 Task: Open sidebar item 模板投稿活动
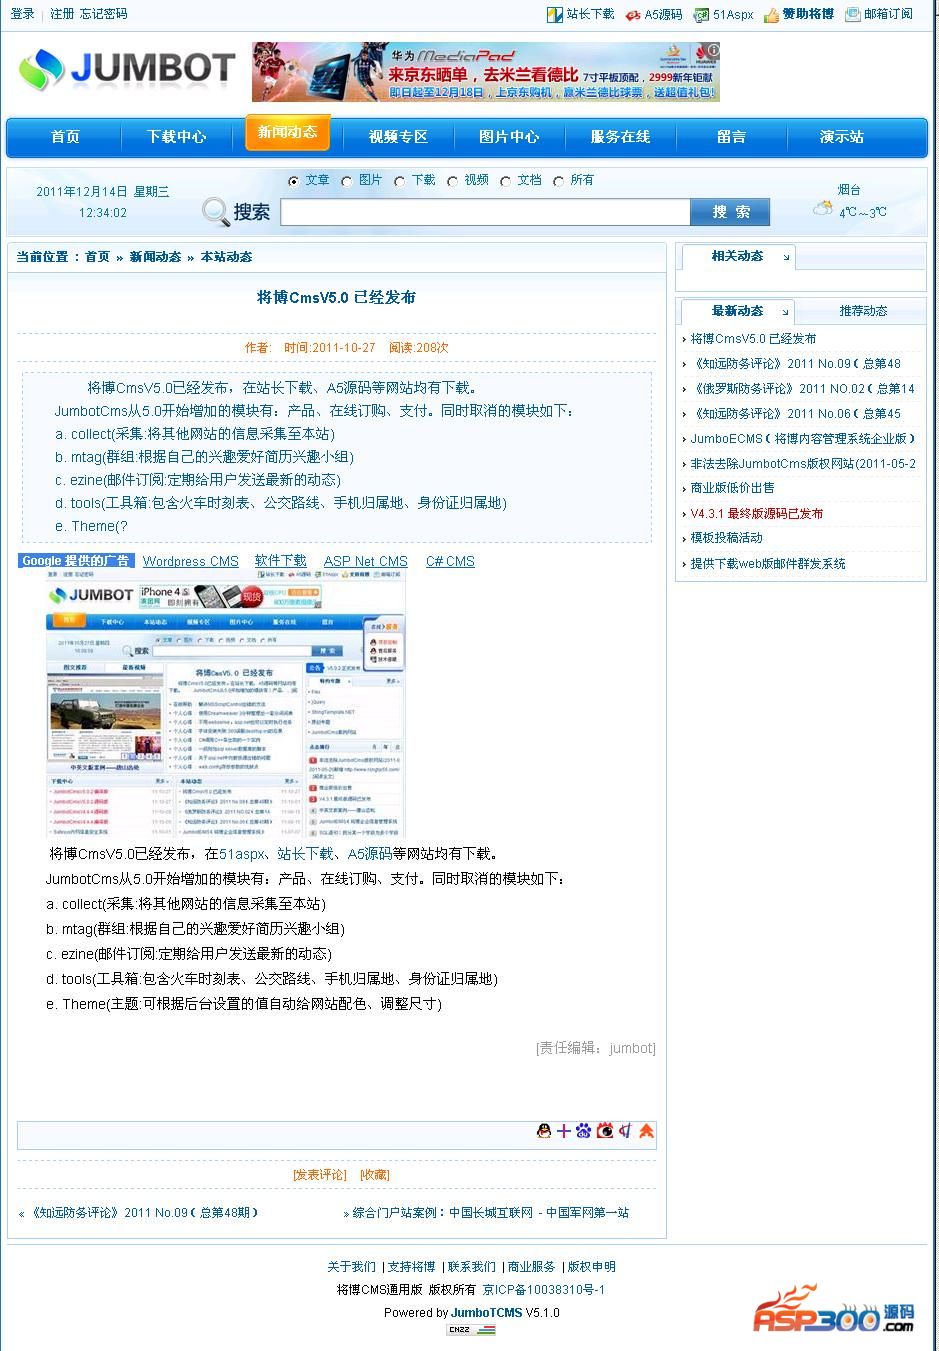(726, 538)
